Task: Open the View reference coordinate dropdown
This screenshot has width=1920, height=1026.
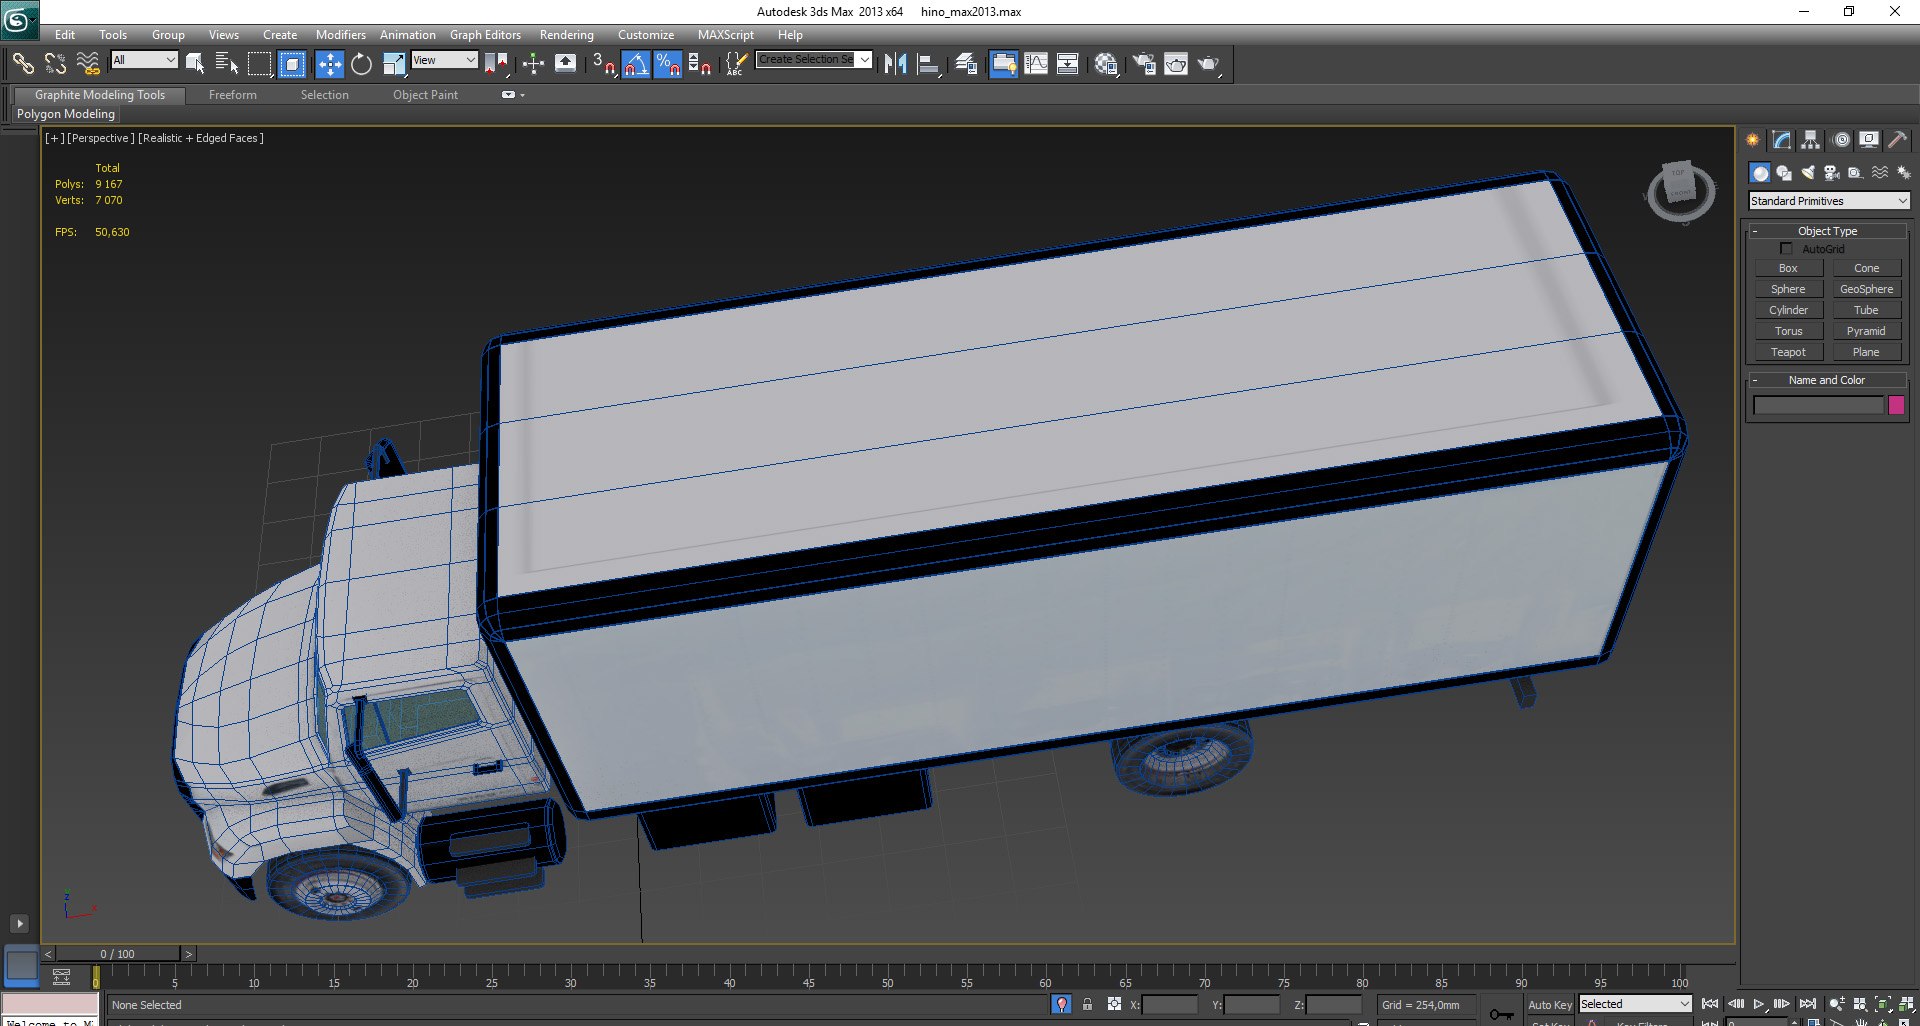Action: coord(444,60)
